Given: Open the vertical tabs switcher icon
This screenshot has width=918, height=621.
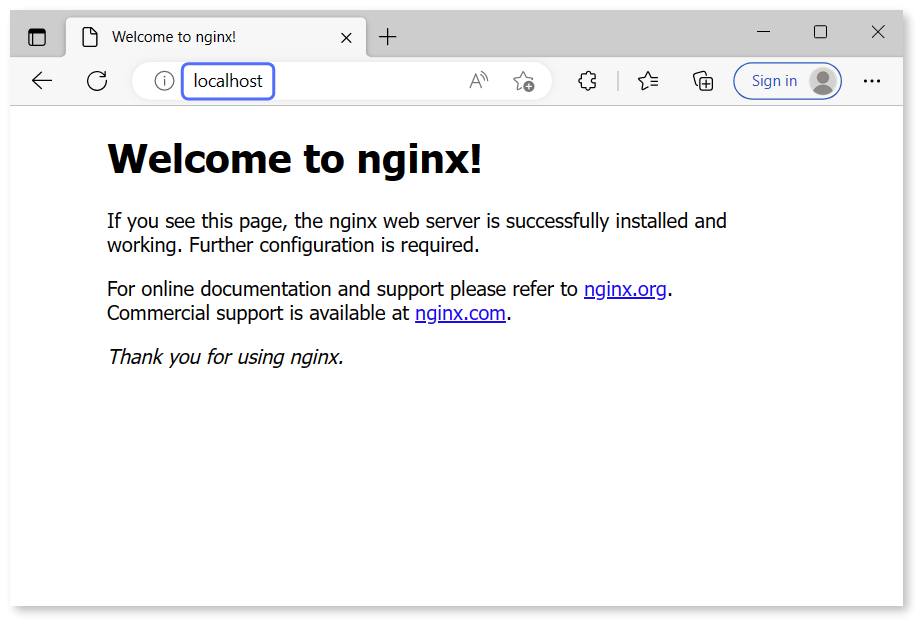Looking at the screenshot, I should tap(37, 36).
